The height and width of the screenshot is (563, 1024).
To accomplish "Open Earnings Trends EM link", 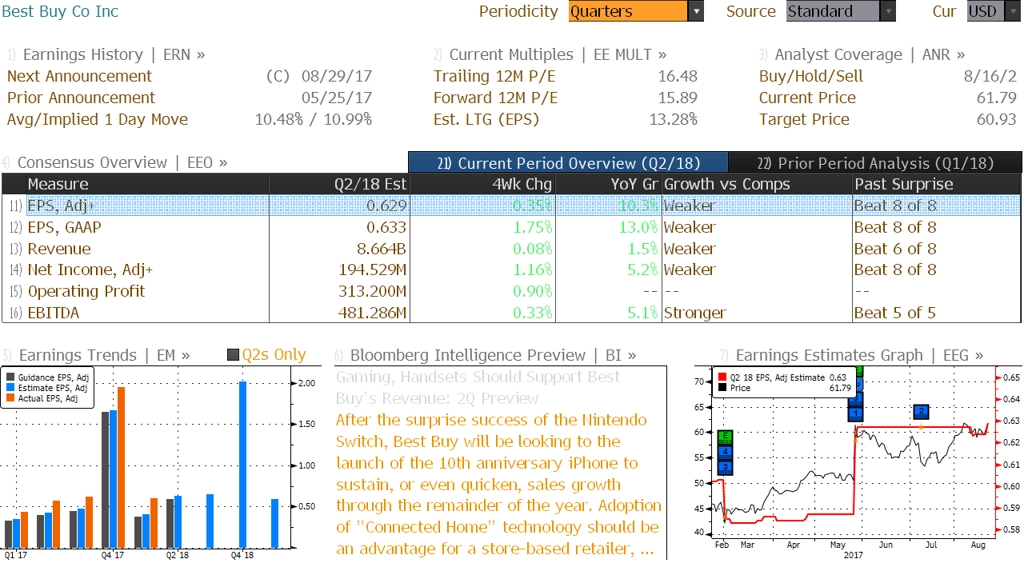I will pos(104,355).
